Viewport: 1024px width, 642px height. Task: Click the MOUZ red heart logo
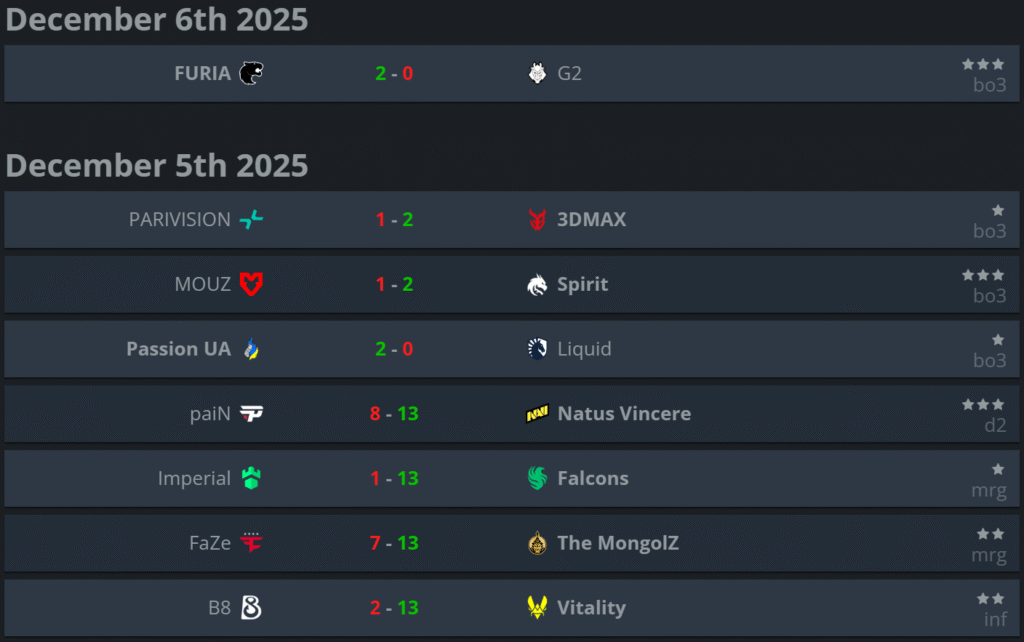point(251,284)
